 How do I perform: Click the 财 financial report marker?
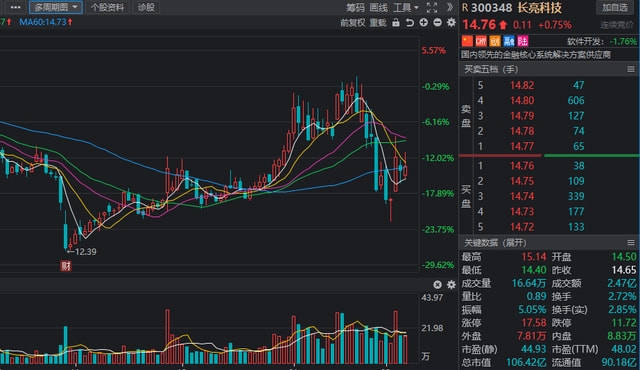66,266
